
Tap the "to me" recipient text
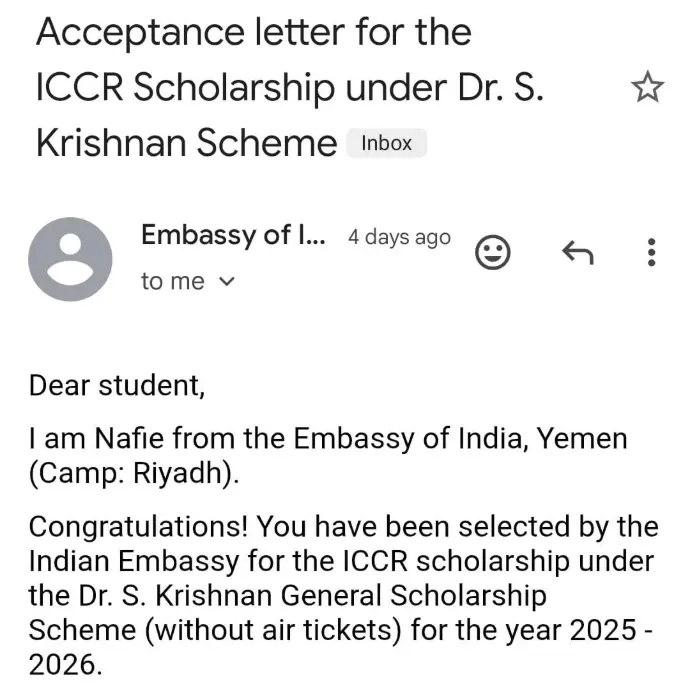(173, 282)
